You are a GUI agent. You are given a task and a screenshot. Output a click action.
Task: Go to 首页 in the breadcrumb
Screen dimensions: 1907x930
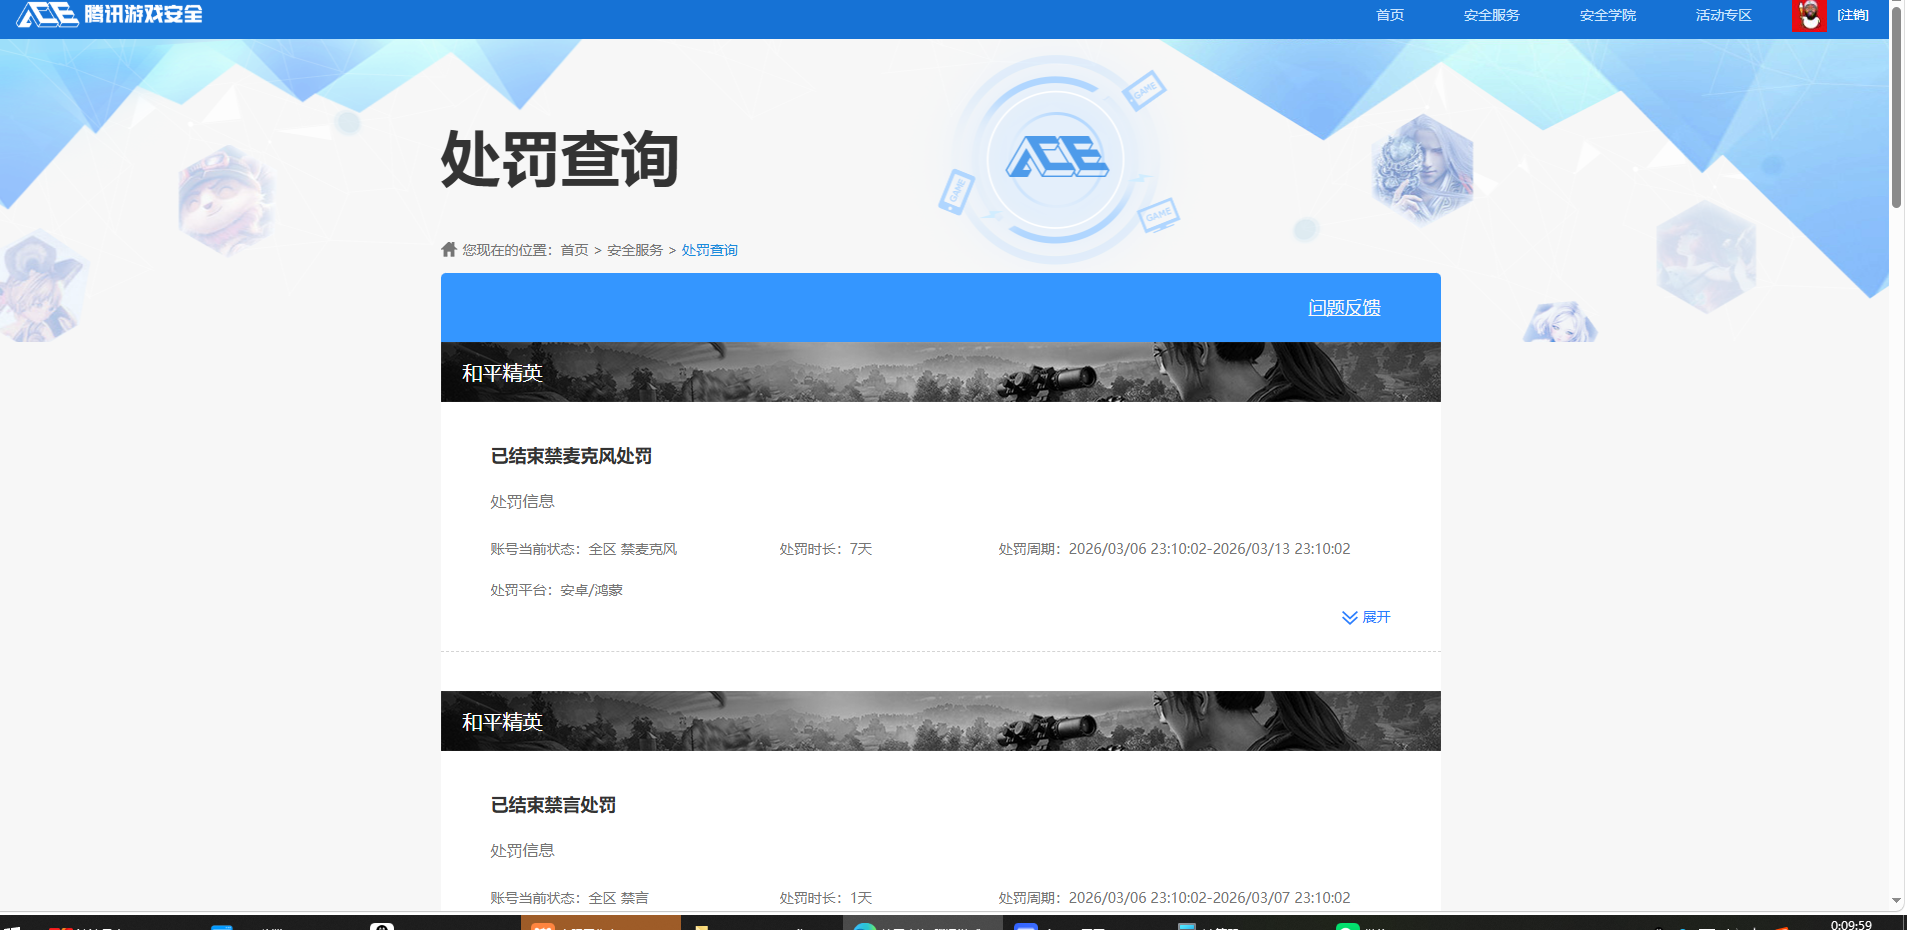pos(574,250)
